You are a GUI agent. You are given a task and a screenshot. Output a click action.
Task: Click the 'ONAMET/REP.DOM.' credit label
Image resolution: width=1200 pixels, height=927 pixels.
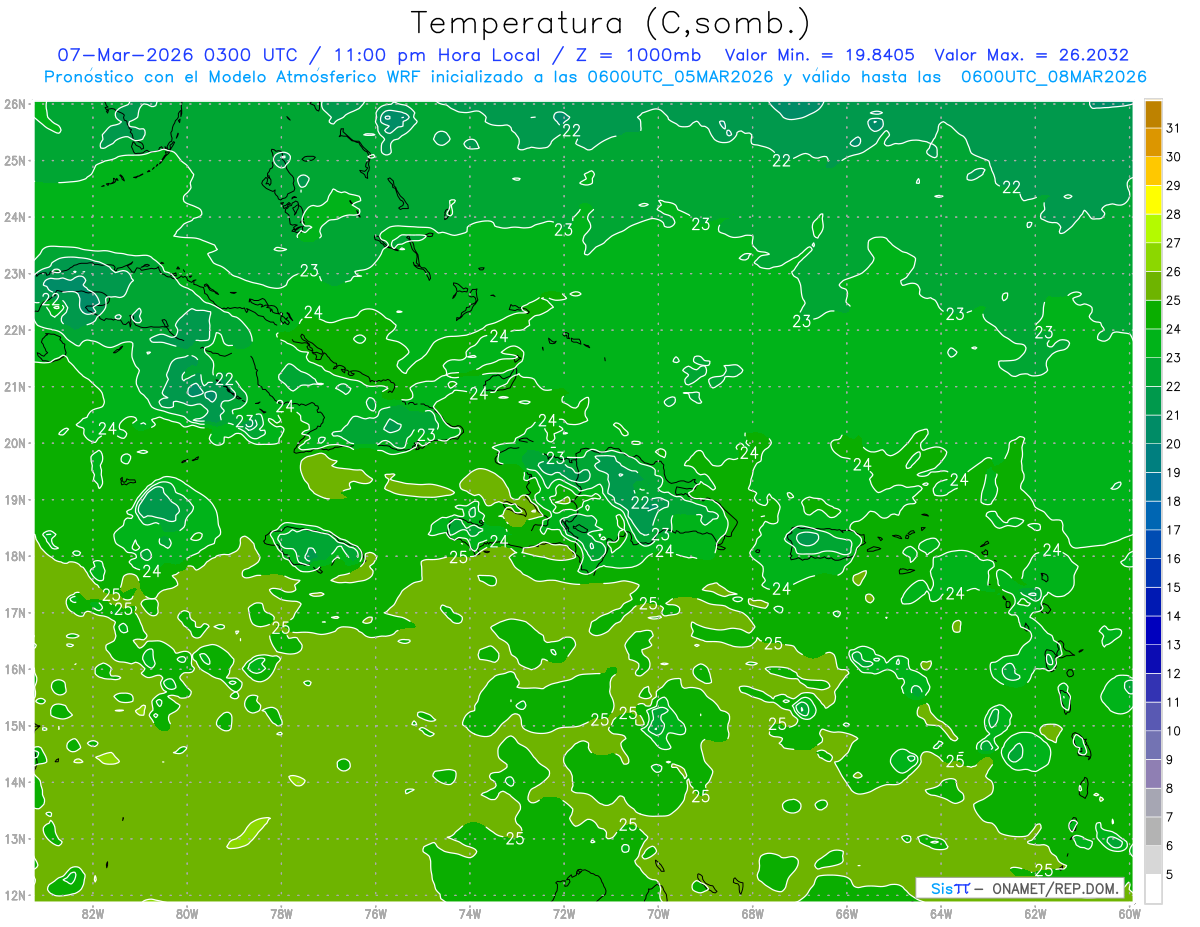click(1054, 888)
